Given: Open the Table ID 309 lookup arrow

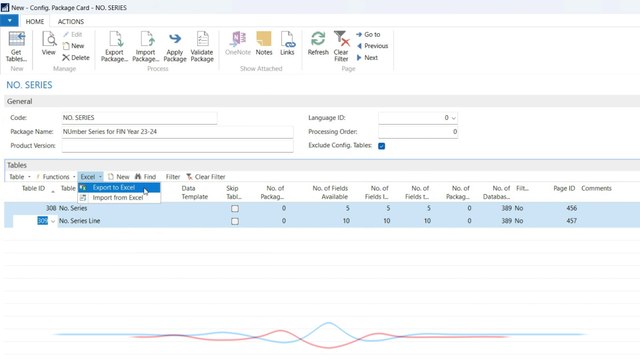Looking at the screenshot, I should 53,221.
